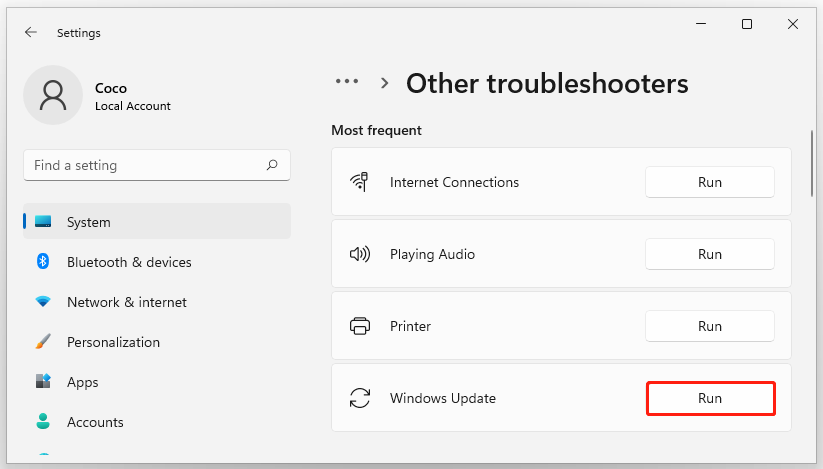Focus the Find a setting search box
Viewport: 823px width, 469px height.
click(157, 165)
